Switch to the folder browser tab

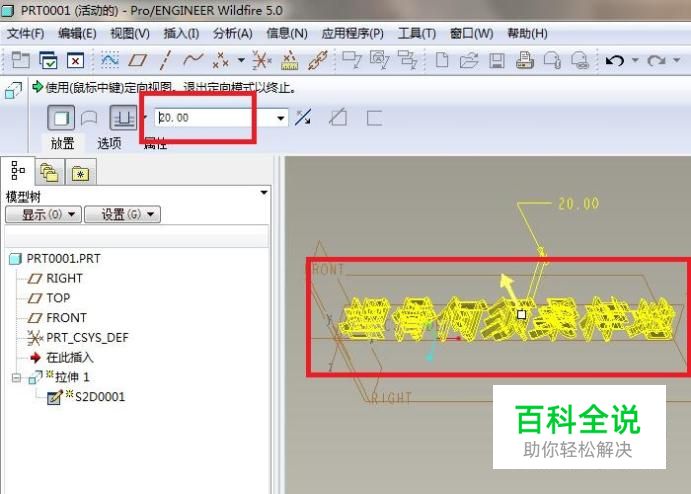point(49,172)
